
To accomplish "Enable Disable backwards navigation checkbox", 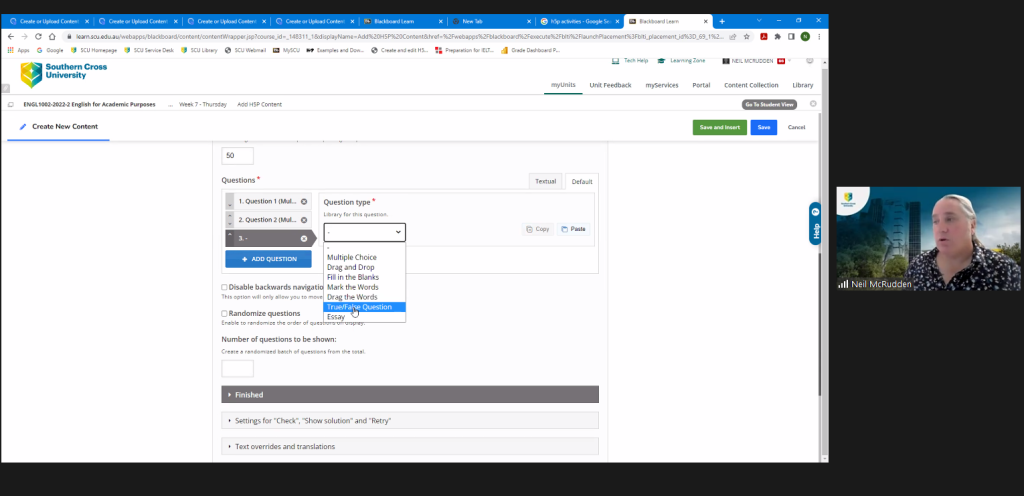I will [224, 287].
